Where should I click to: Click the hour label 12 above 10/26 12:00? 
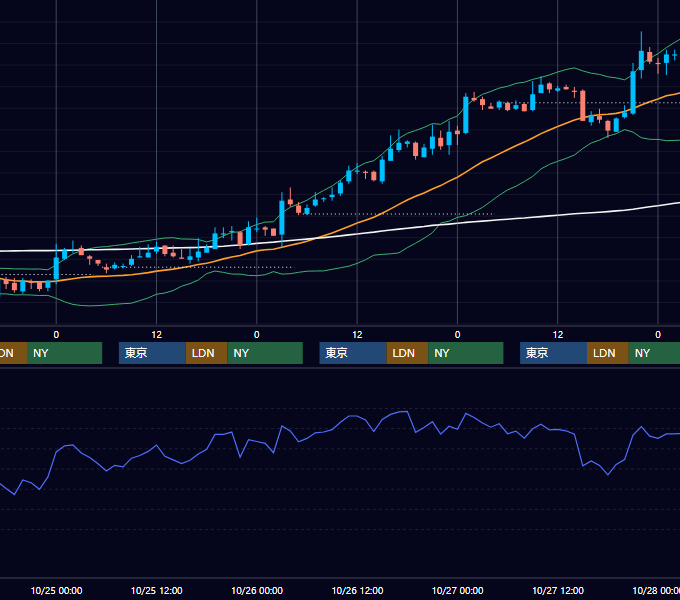[x=357, y=335]
